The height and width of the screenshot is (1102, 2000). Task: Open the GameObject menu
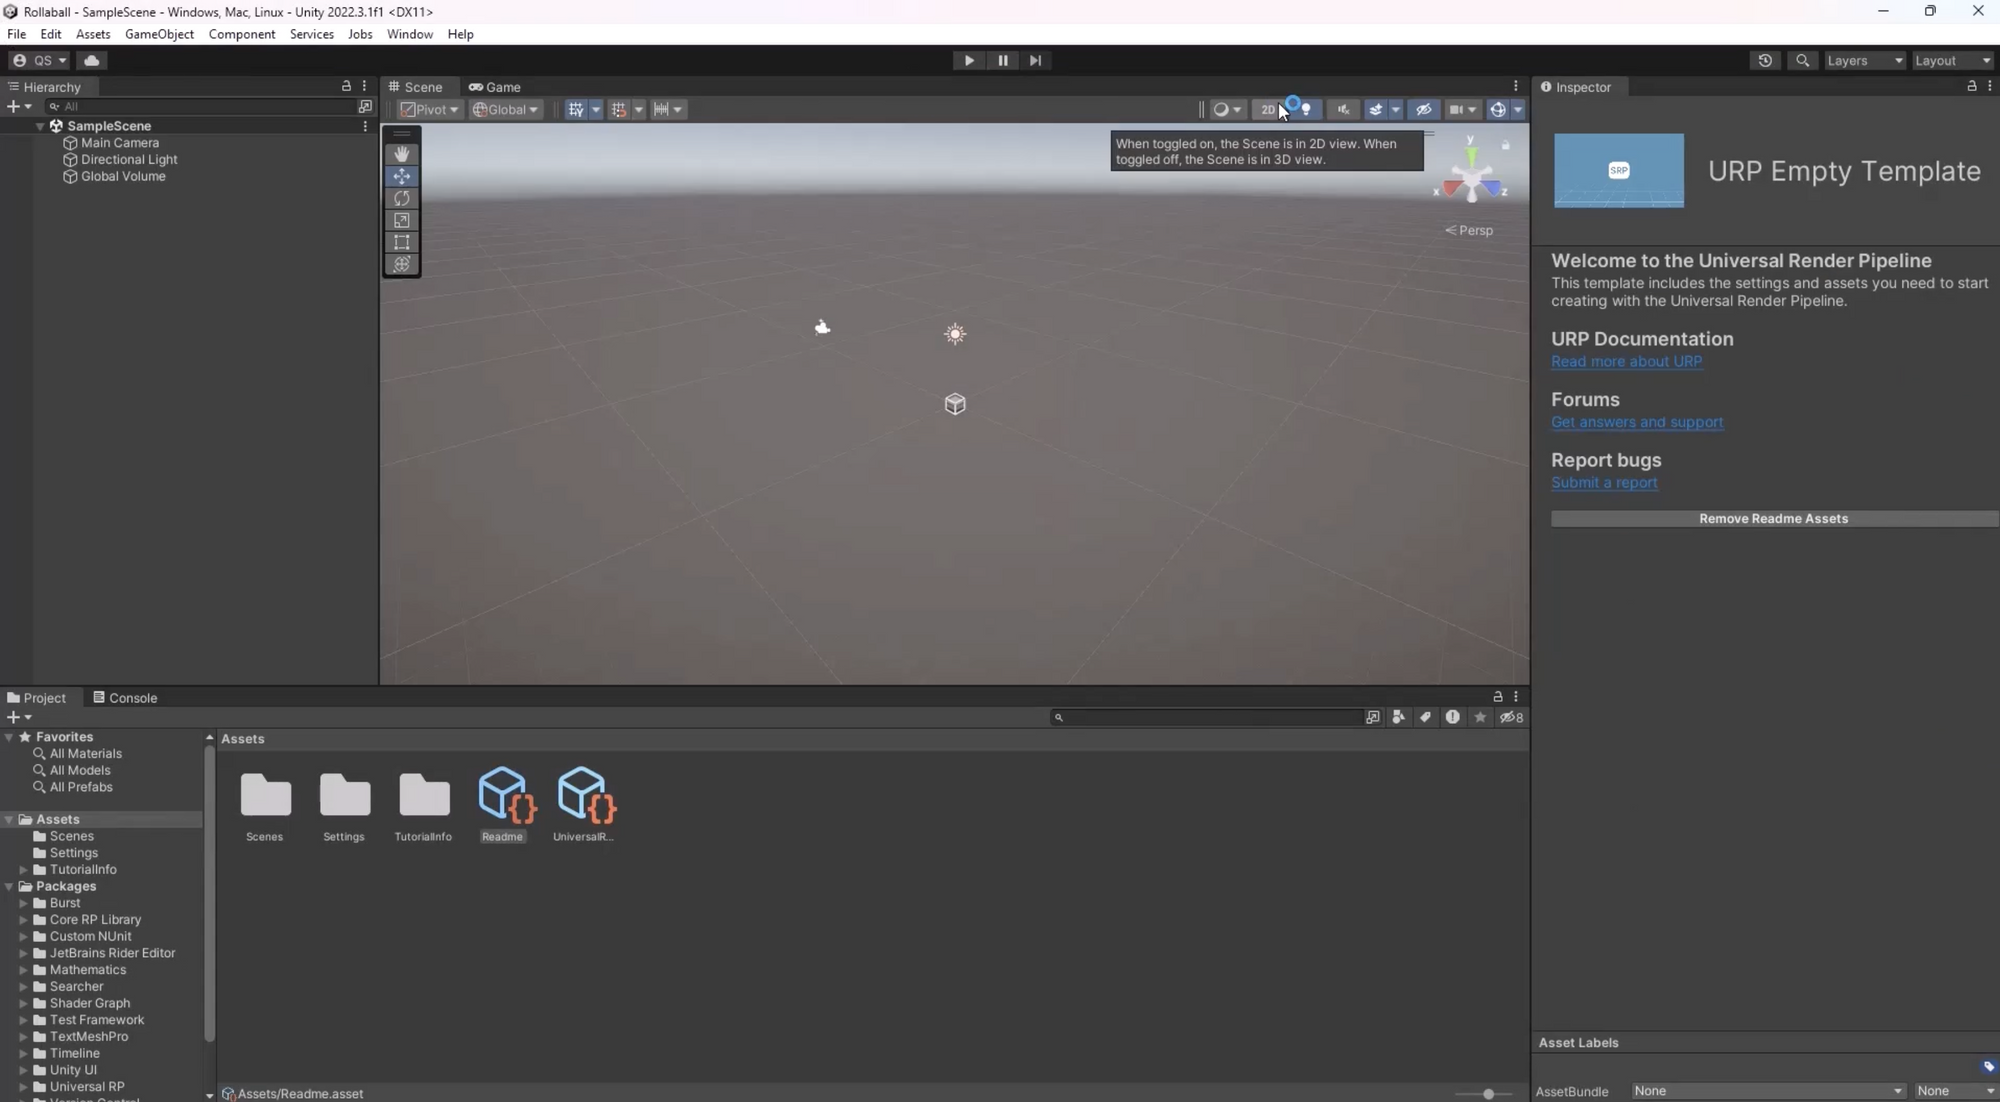159,34
